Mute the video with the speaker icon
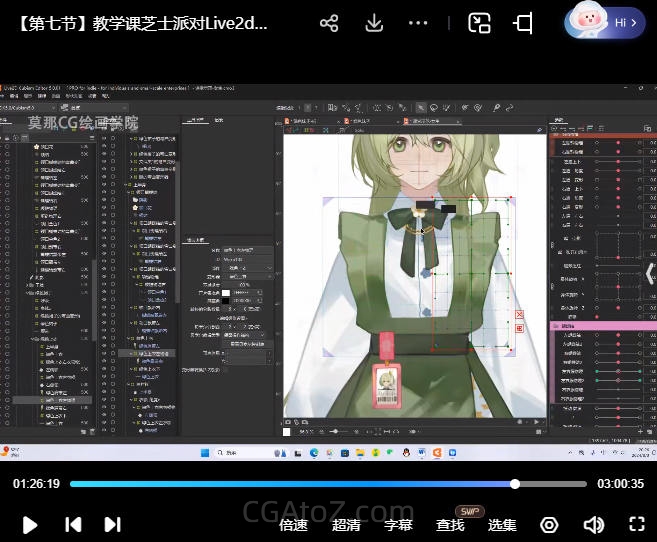This screenshot has height=542, width=657. tap(593, 525)
